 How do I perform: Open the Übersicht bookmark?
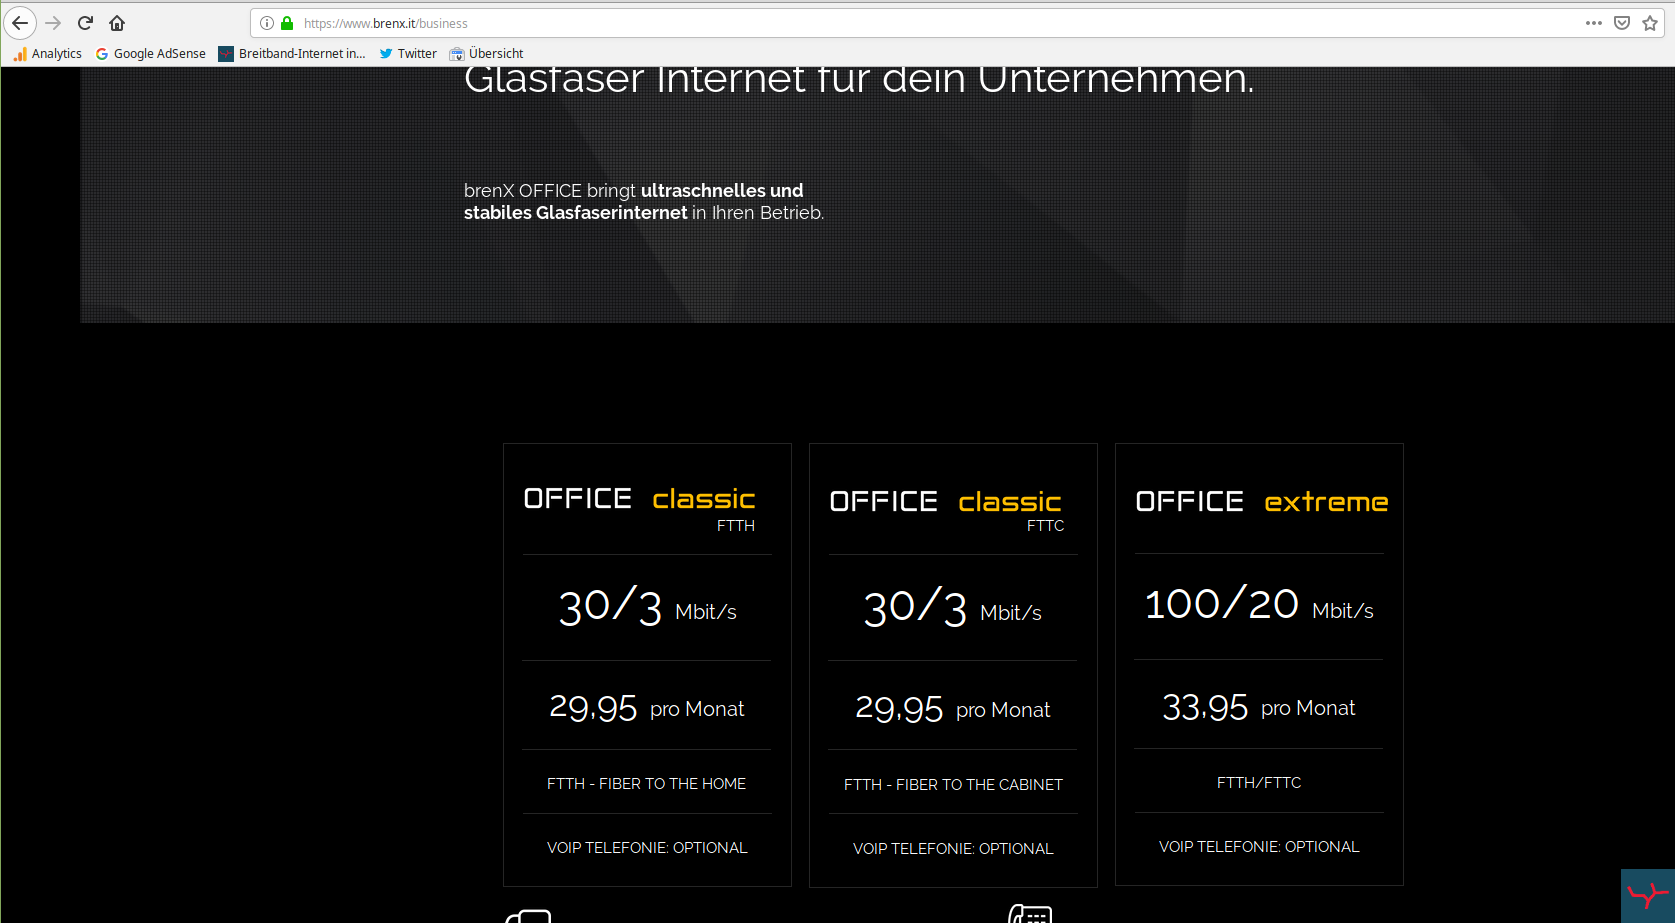tap(487, 54)
